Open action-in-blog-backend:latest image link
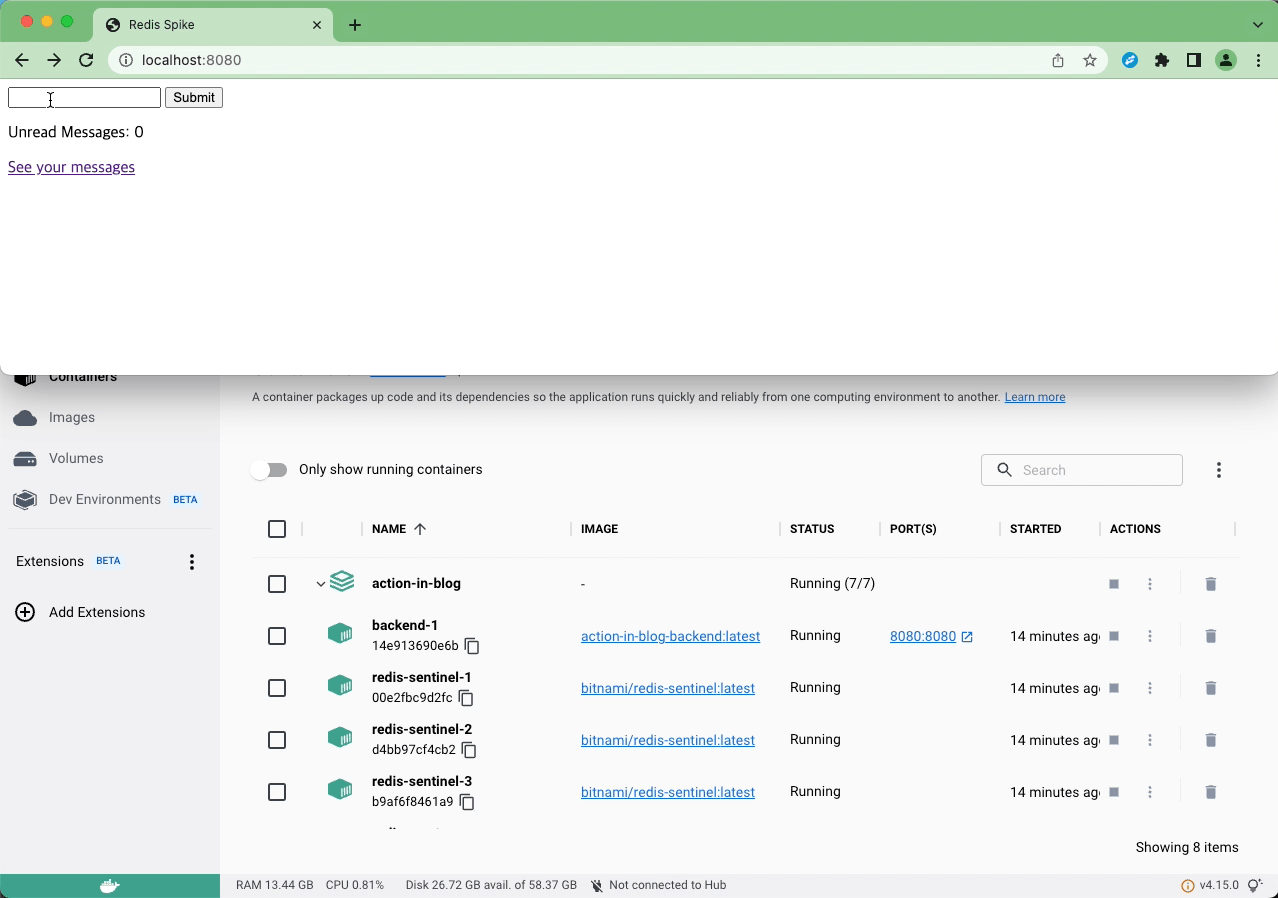The image size is (1278, 898). tap(670, 636)
